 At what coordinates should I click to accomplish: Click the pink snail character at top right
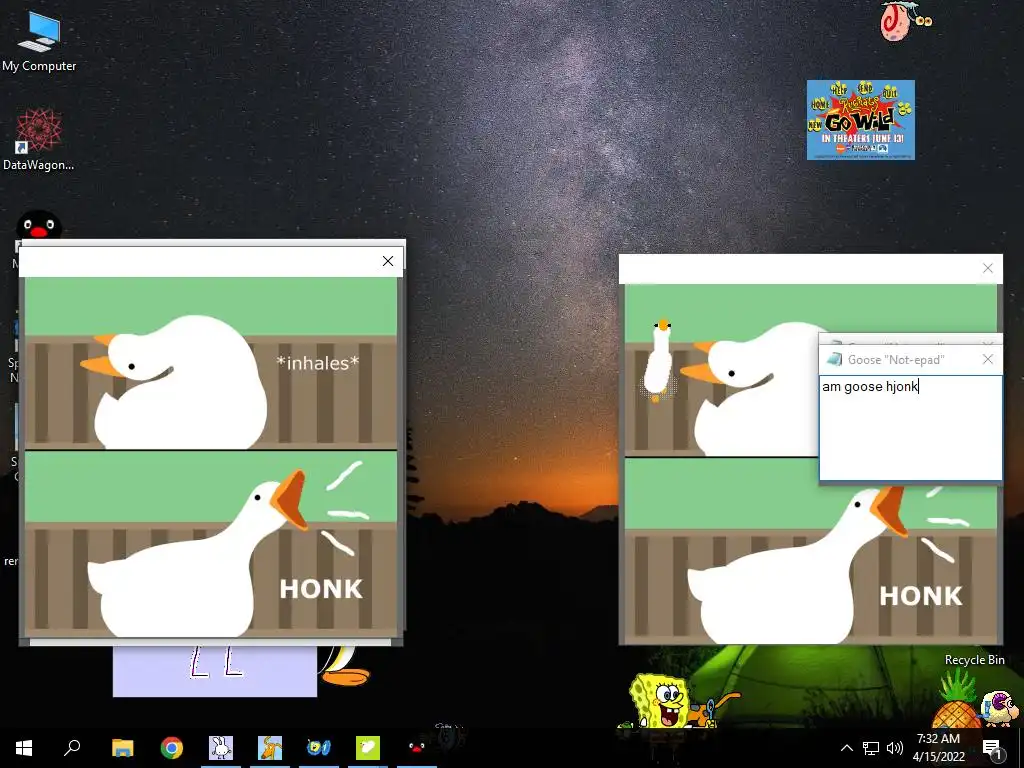coord(904,21)
